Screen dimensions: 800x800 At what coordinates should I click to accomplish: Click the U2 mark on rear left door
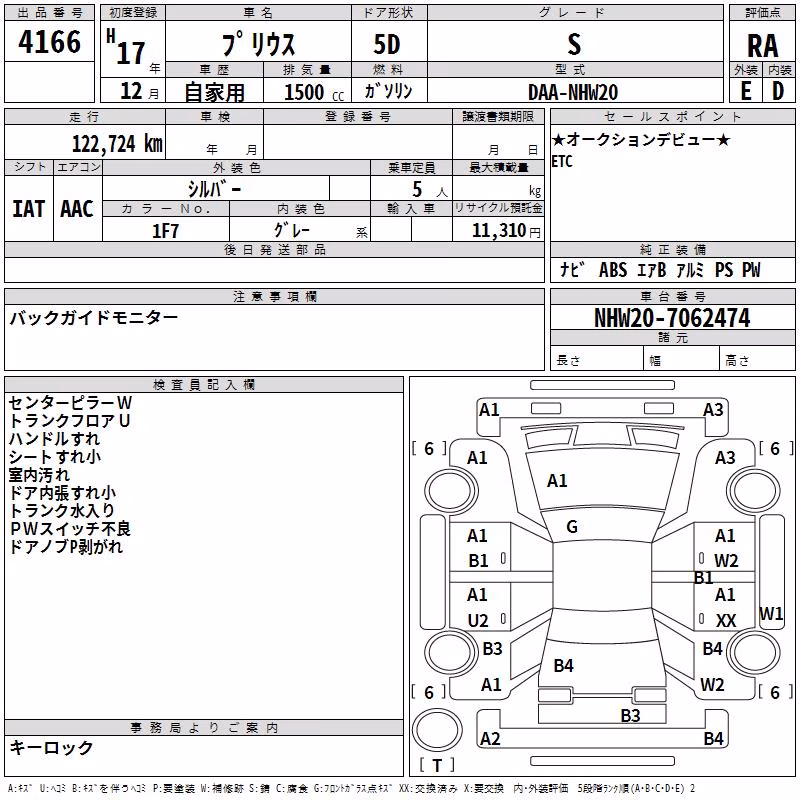pyautogui.click(x=478, y=620)
